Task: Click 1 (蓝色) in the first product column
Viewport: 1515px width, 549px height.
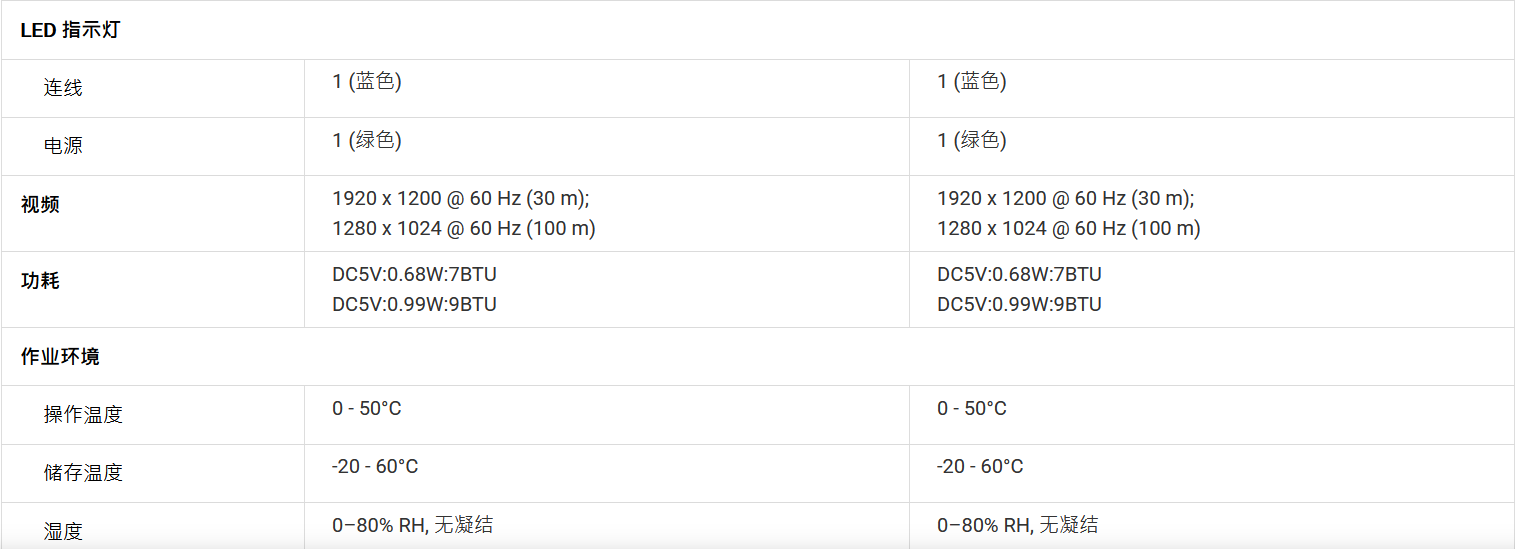Action: tap(367, 82)
